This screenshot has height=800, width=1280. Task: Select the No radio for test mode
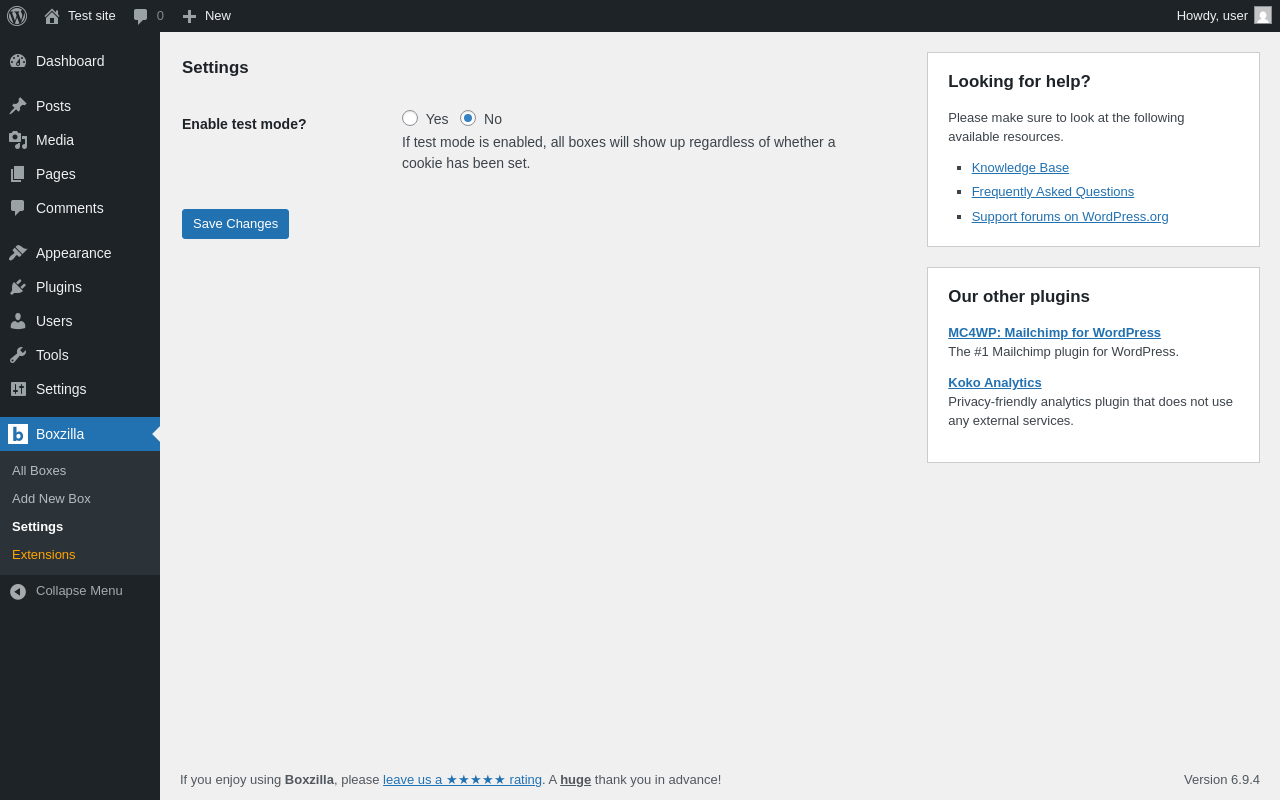[x=468, y=118]
